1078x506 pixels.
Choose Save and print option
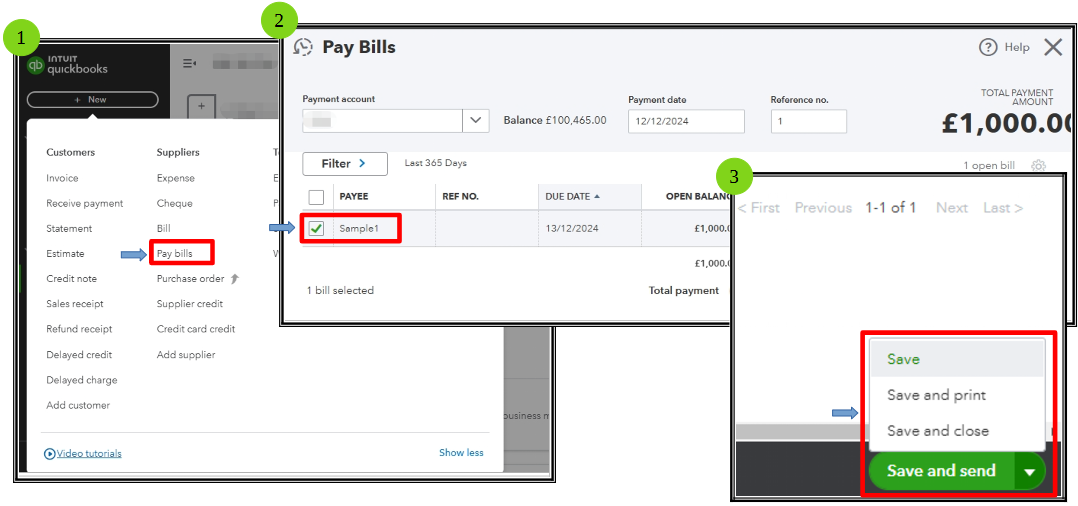click(x=958, y=395)
